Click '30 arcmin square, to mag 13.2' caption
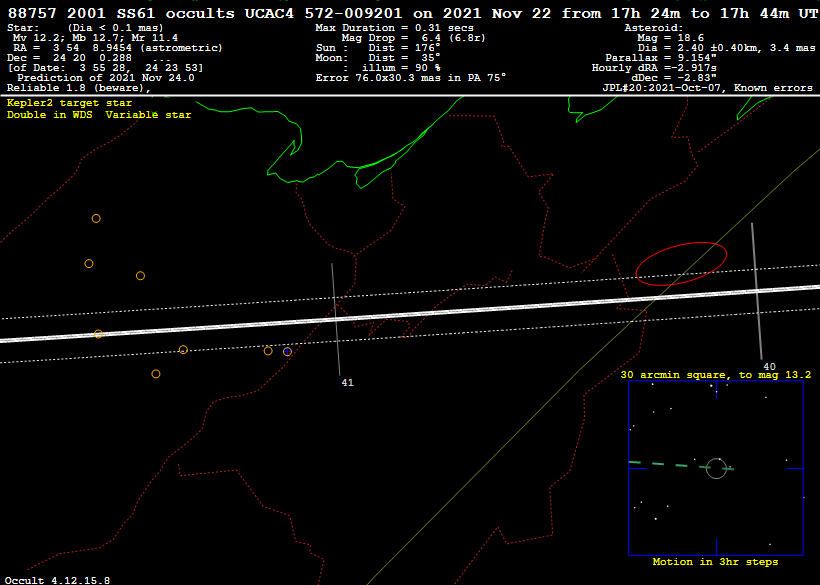This screenshot has width=820, height=585. pos(715,375)
